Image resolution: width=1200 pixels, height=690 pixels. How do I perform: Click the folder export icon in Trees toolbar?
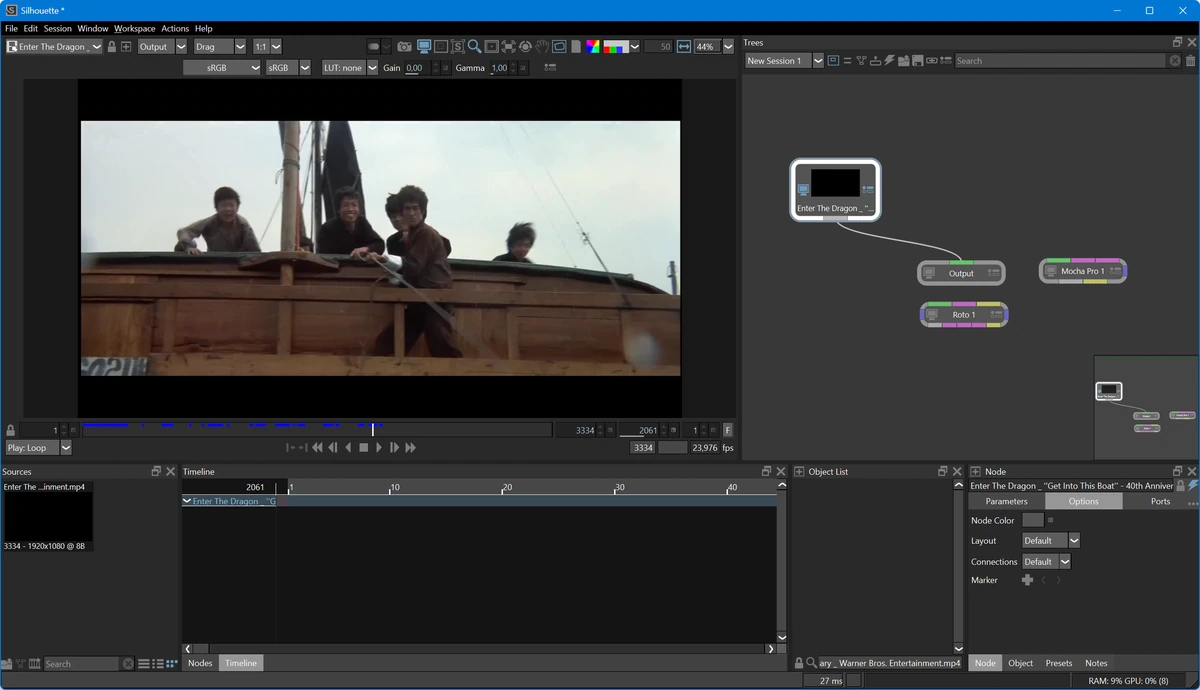click(x=903, y=61)
